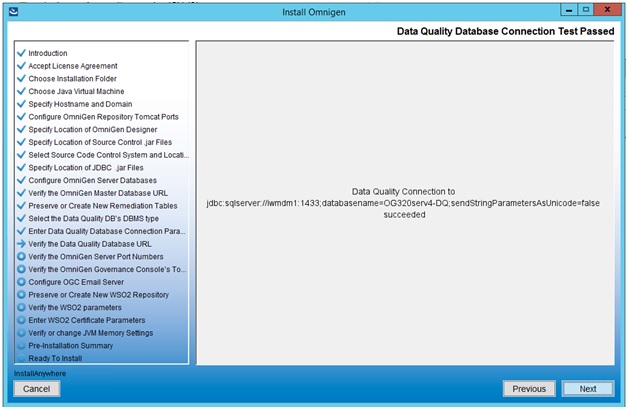Click the Next button
The height and width of the screenshot is (409, 628).
click(588, 389)
